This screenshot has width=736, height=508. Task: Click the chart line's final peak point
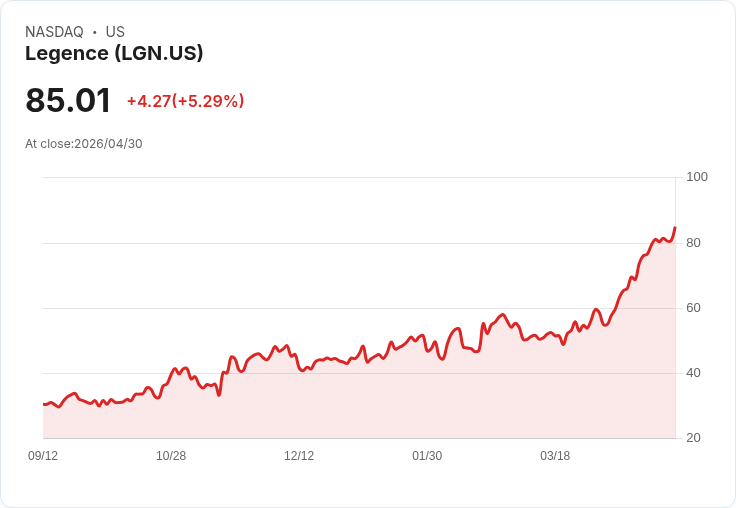[675, 228]
